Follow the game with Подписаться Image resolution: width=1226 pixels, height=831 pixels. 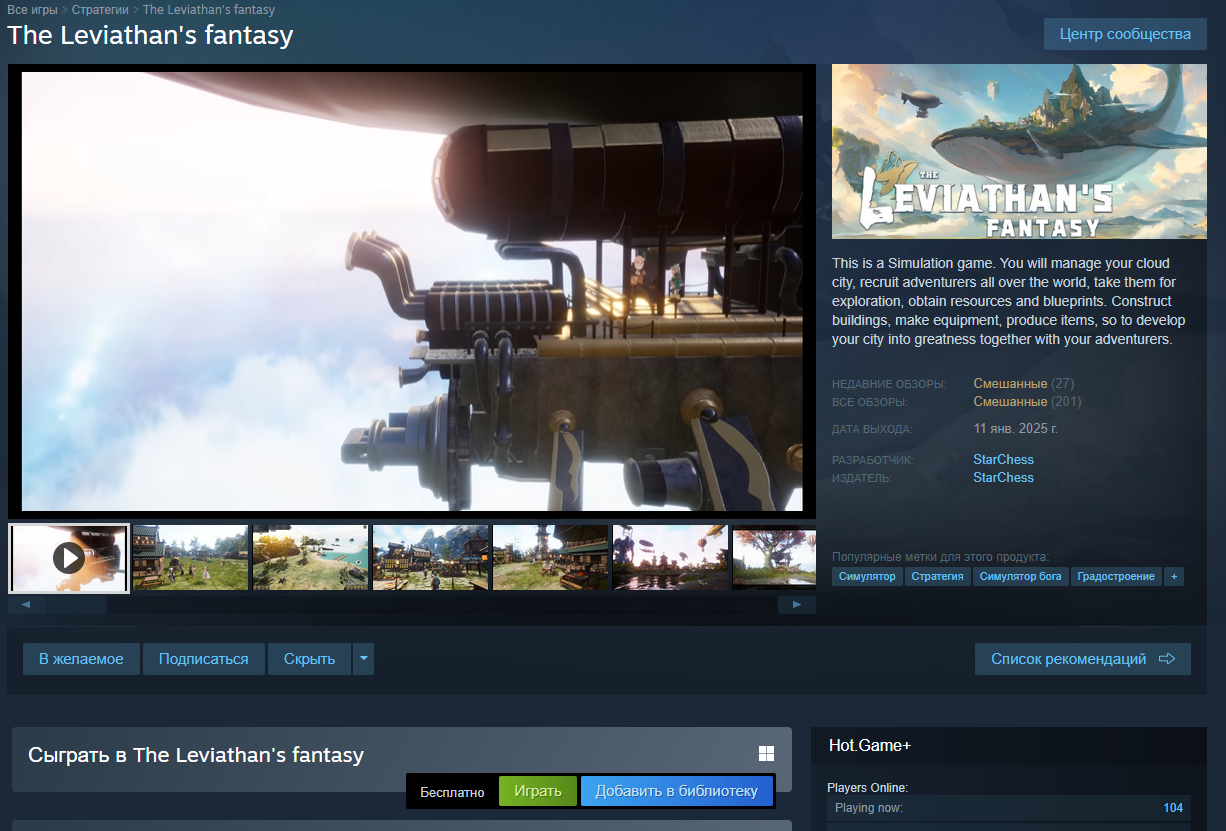[203, 659]
